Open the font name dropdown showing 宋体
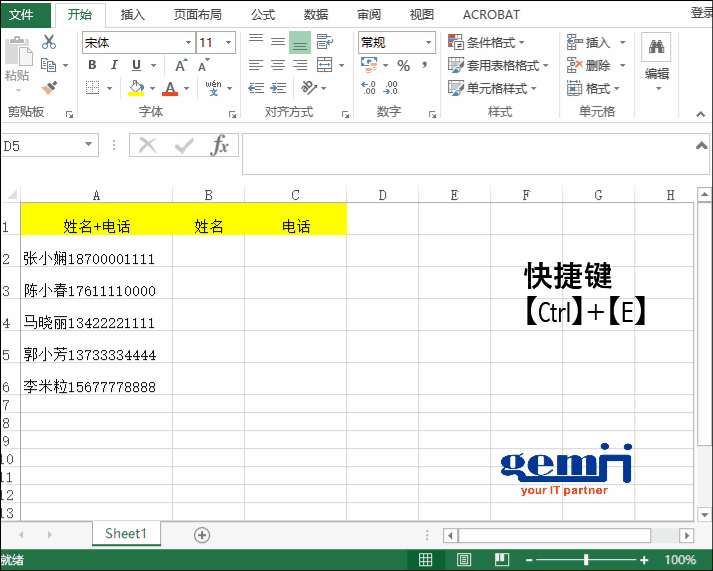This screenshot has height=571, width=713. click(x=188, y=43)
